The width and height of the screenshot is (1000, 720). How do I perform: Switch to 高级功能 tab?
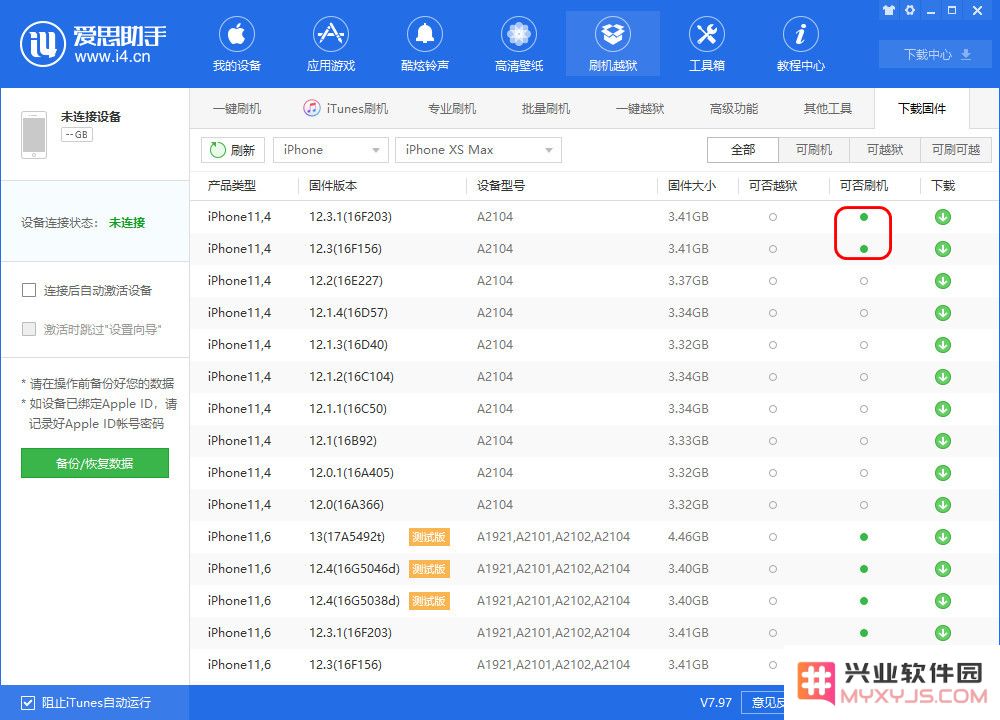coord(733,108)
